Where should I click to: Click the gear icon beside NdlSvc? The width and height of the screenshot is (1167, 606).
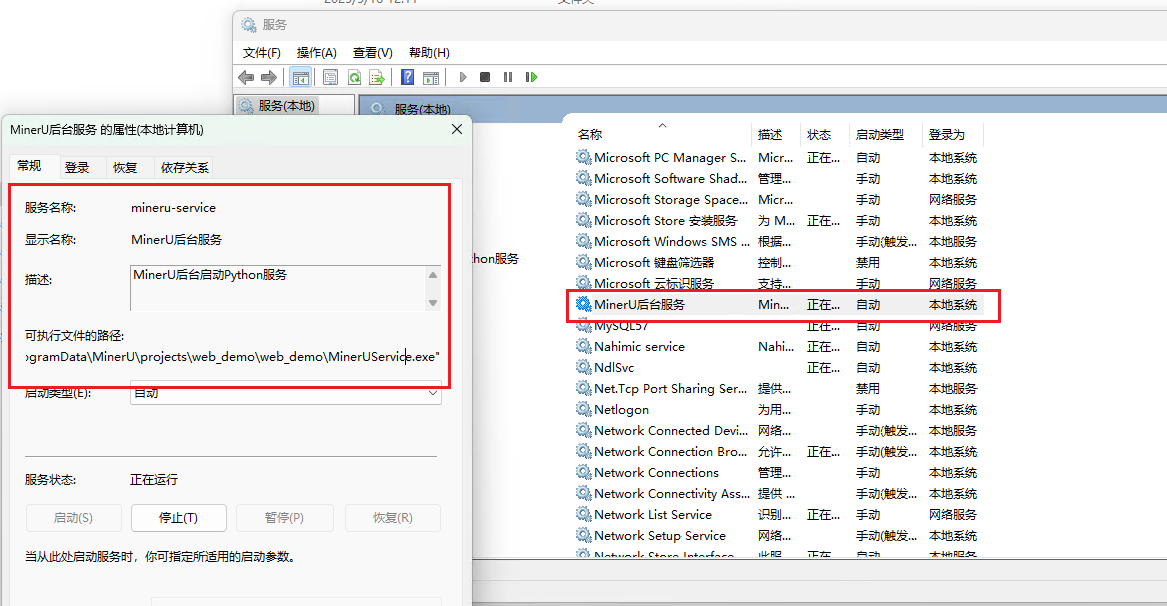[584, 367]
